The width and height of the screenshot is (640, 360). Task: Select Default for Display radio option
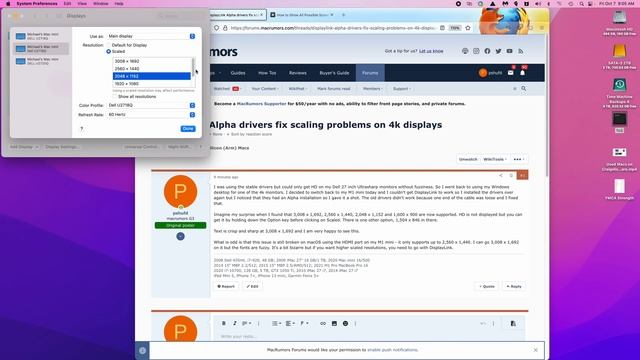[x=109, y=45]
